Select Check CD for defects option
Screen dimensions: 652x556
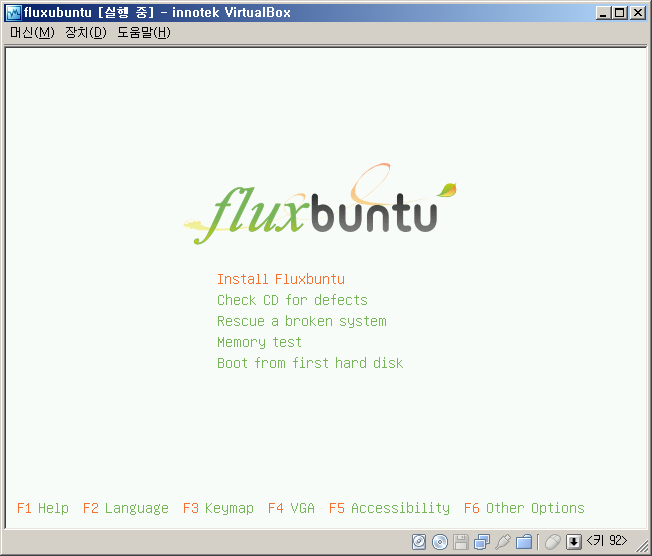(x=292, y=300)
